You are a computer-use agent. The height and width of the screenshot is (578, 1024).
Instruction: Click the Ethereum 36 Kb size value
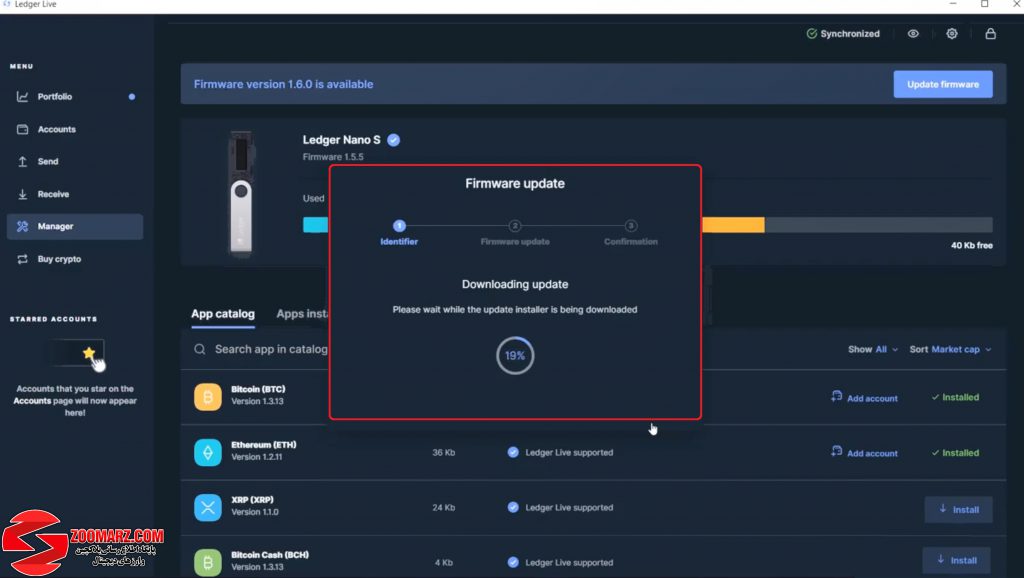(443, 452)
